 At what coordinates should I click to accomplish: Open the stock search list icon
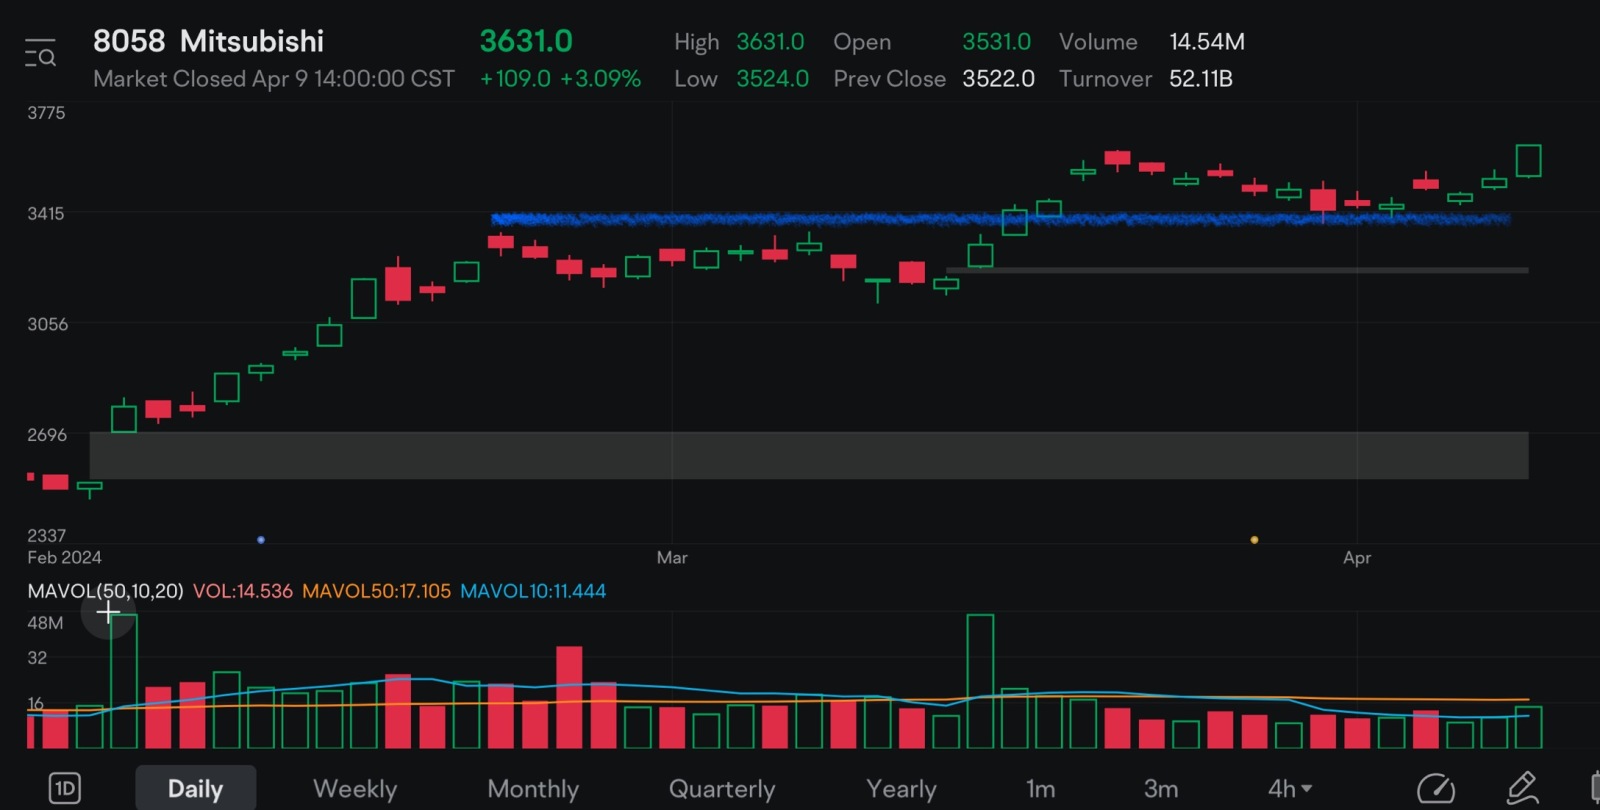click(x=40, y=53)
